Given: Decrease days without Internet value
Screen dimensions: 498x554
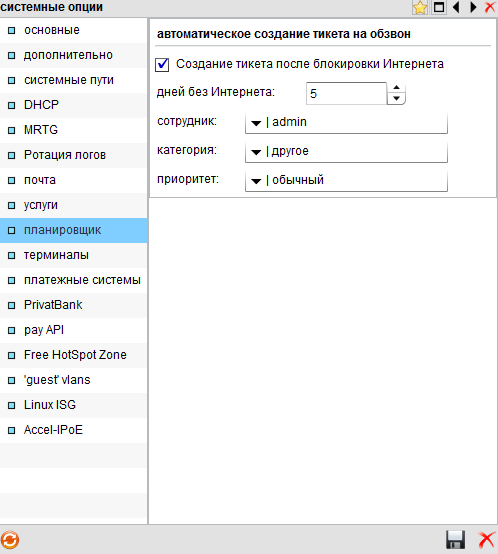Looking at the screenshot, I should [x=396, y=99].
